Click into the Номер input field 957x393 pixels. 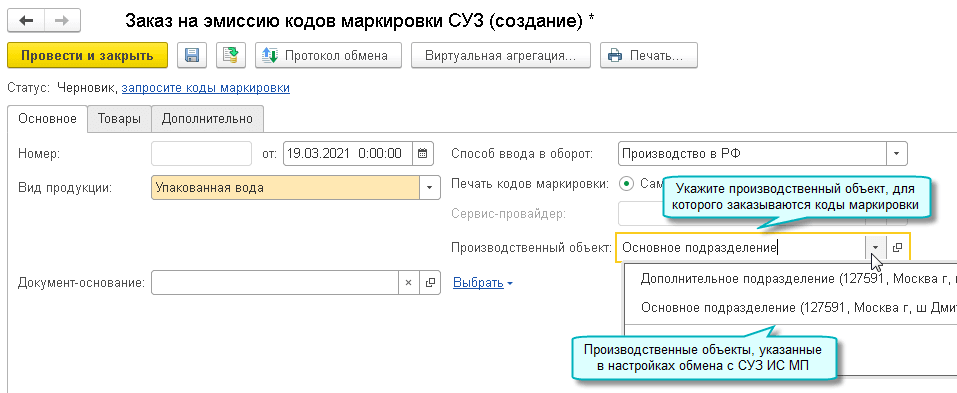click(201, 153)
